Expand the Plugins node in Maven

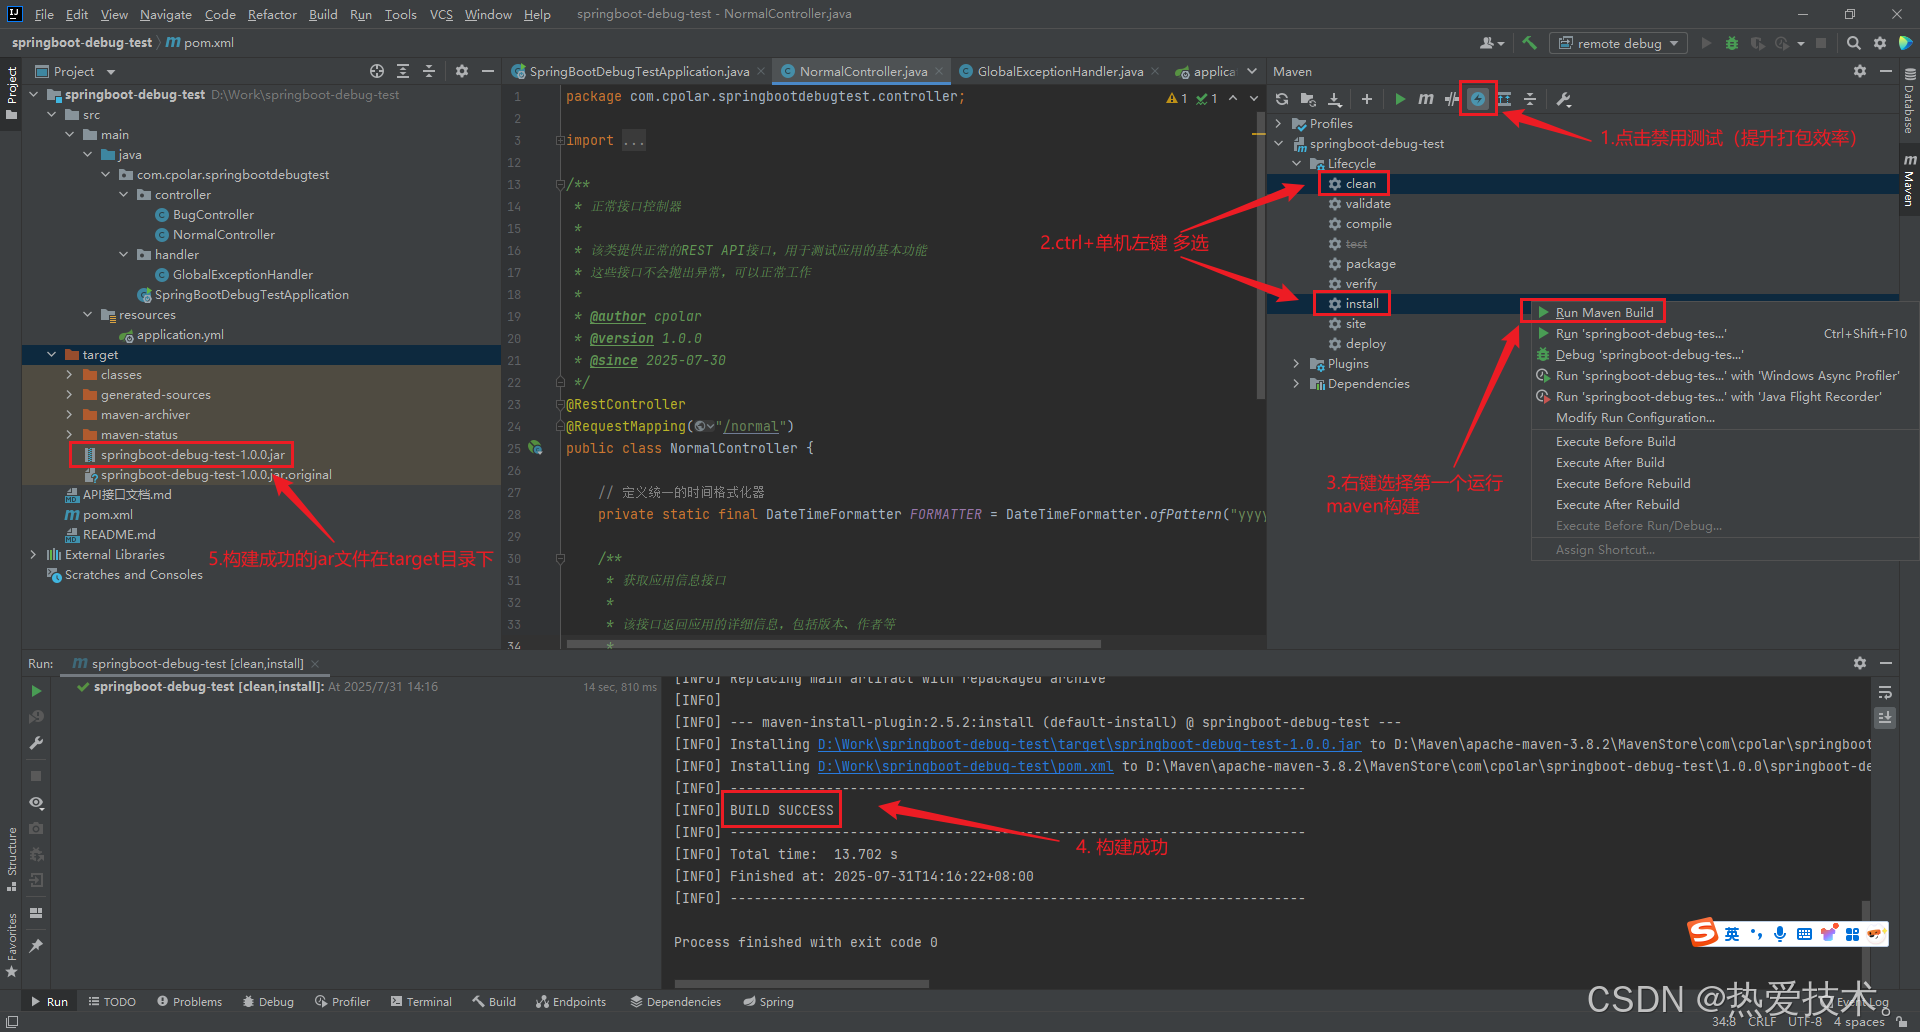coord(1296,364)
